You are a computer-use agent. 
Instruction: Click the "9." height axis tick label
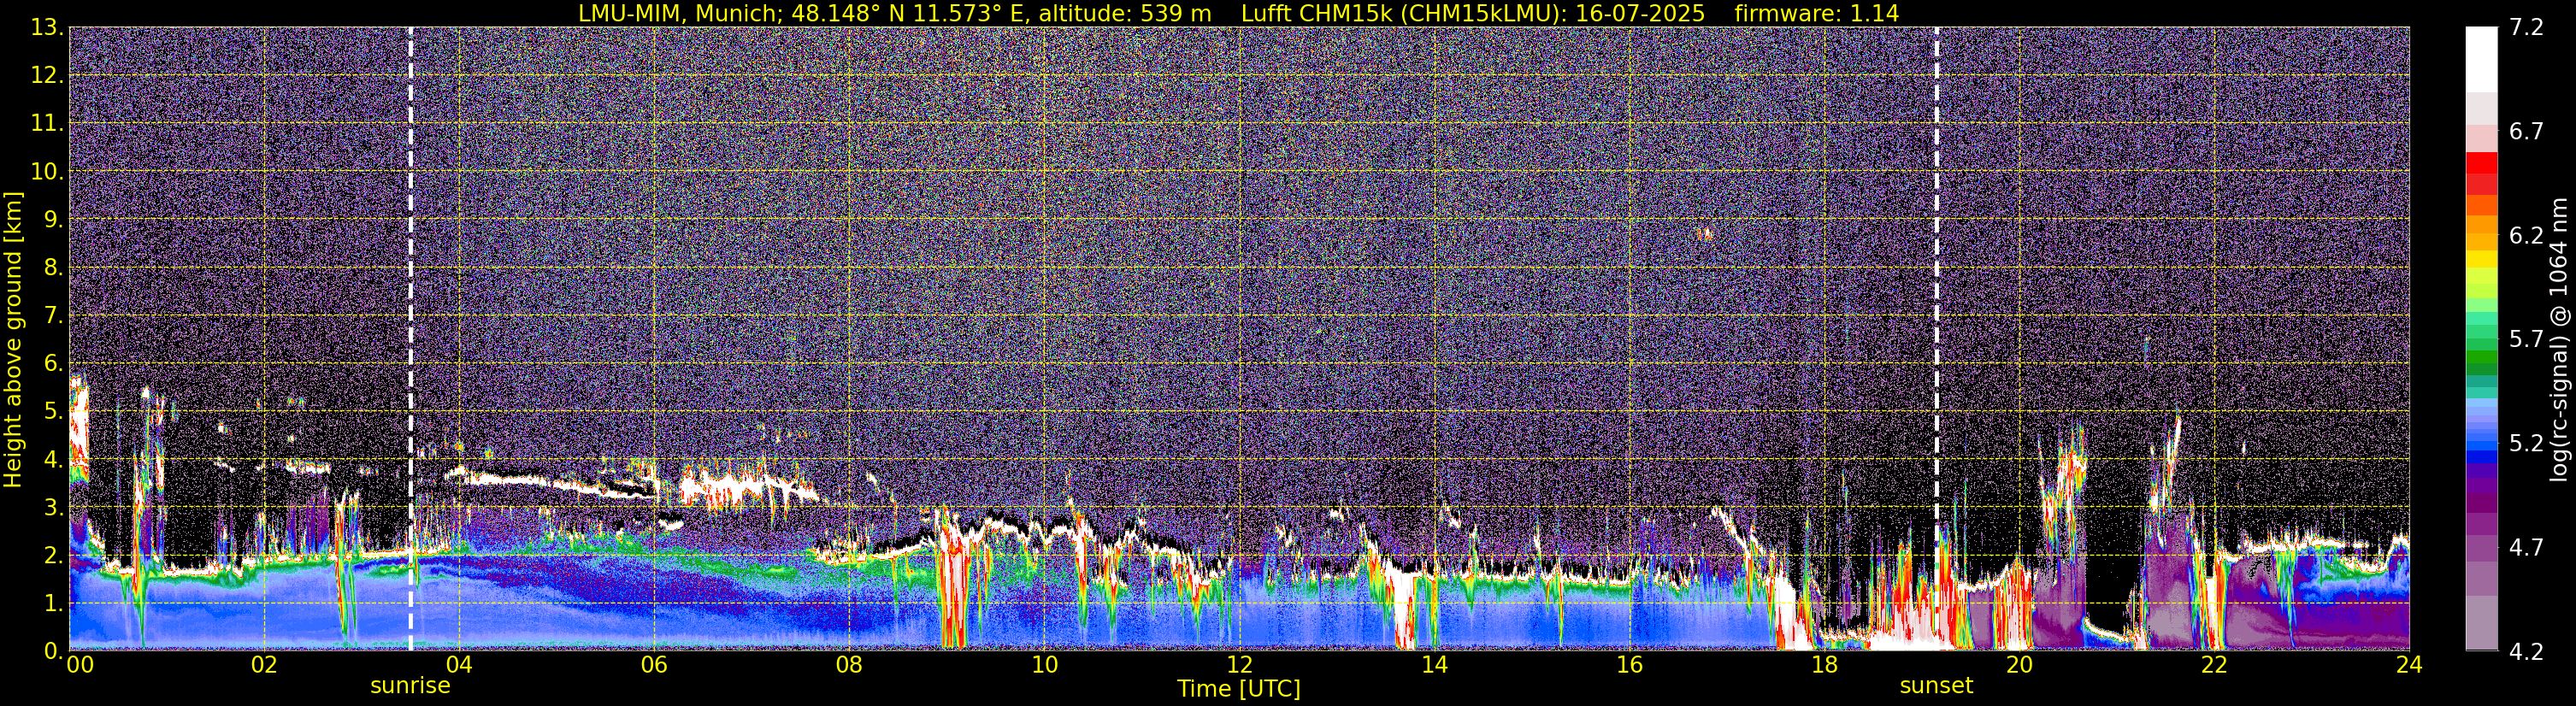click(54, 220)
